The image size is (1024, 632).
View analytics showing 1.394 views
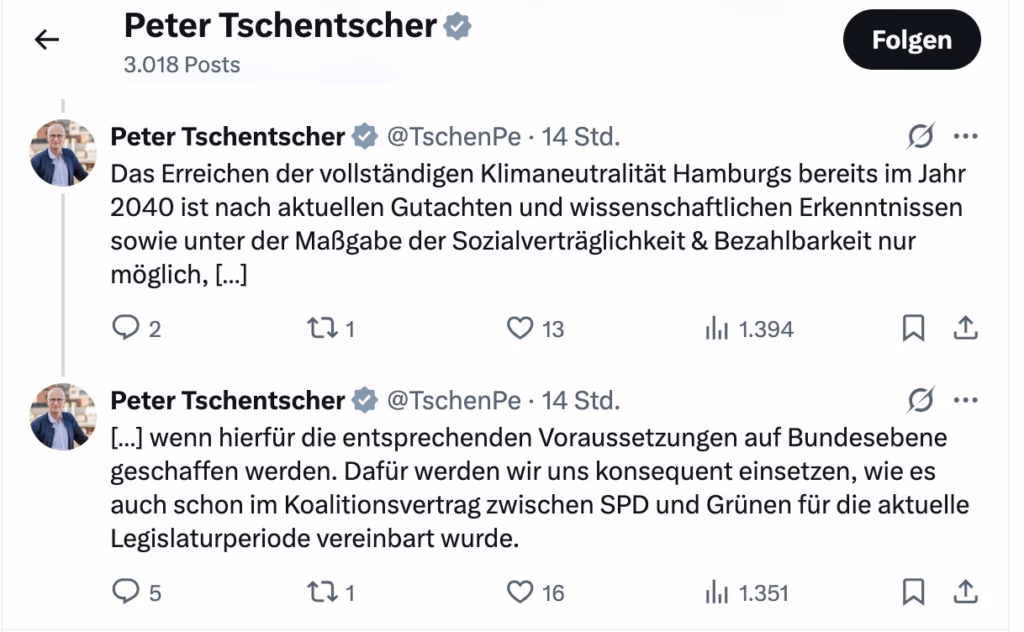click(x=717, y=328)
